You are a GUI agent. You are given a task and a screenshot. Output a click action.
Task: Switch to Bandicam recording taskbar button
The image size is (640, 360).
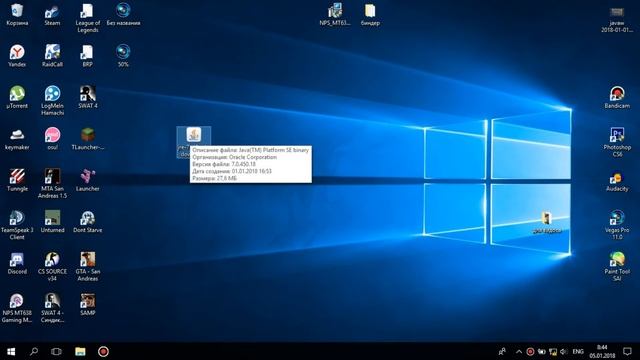(103, 351)
